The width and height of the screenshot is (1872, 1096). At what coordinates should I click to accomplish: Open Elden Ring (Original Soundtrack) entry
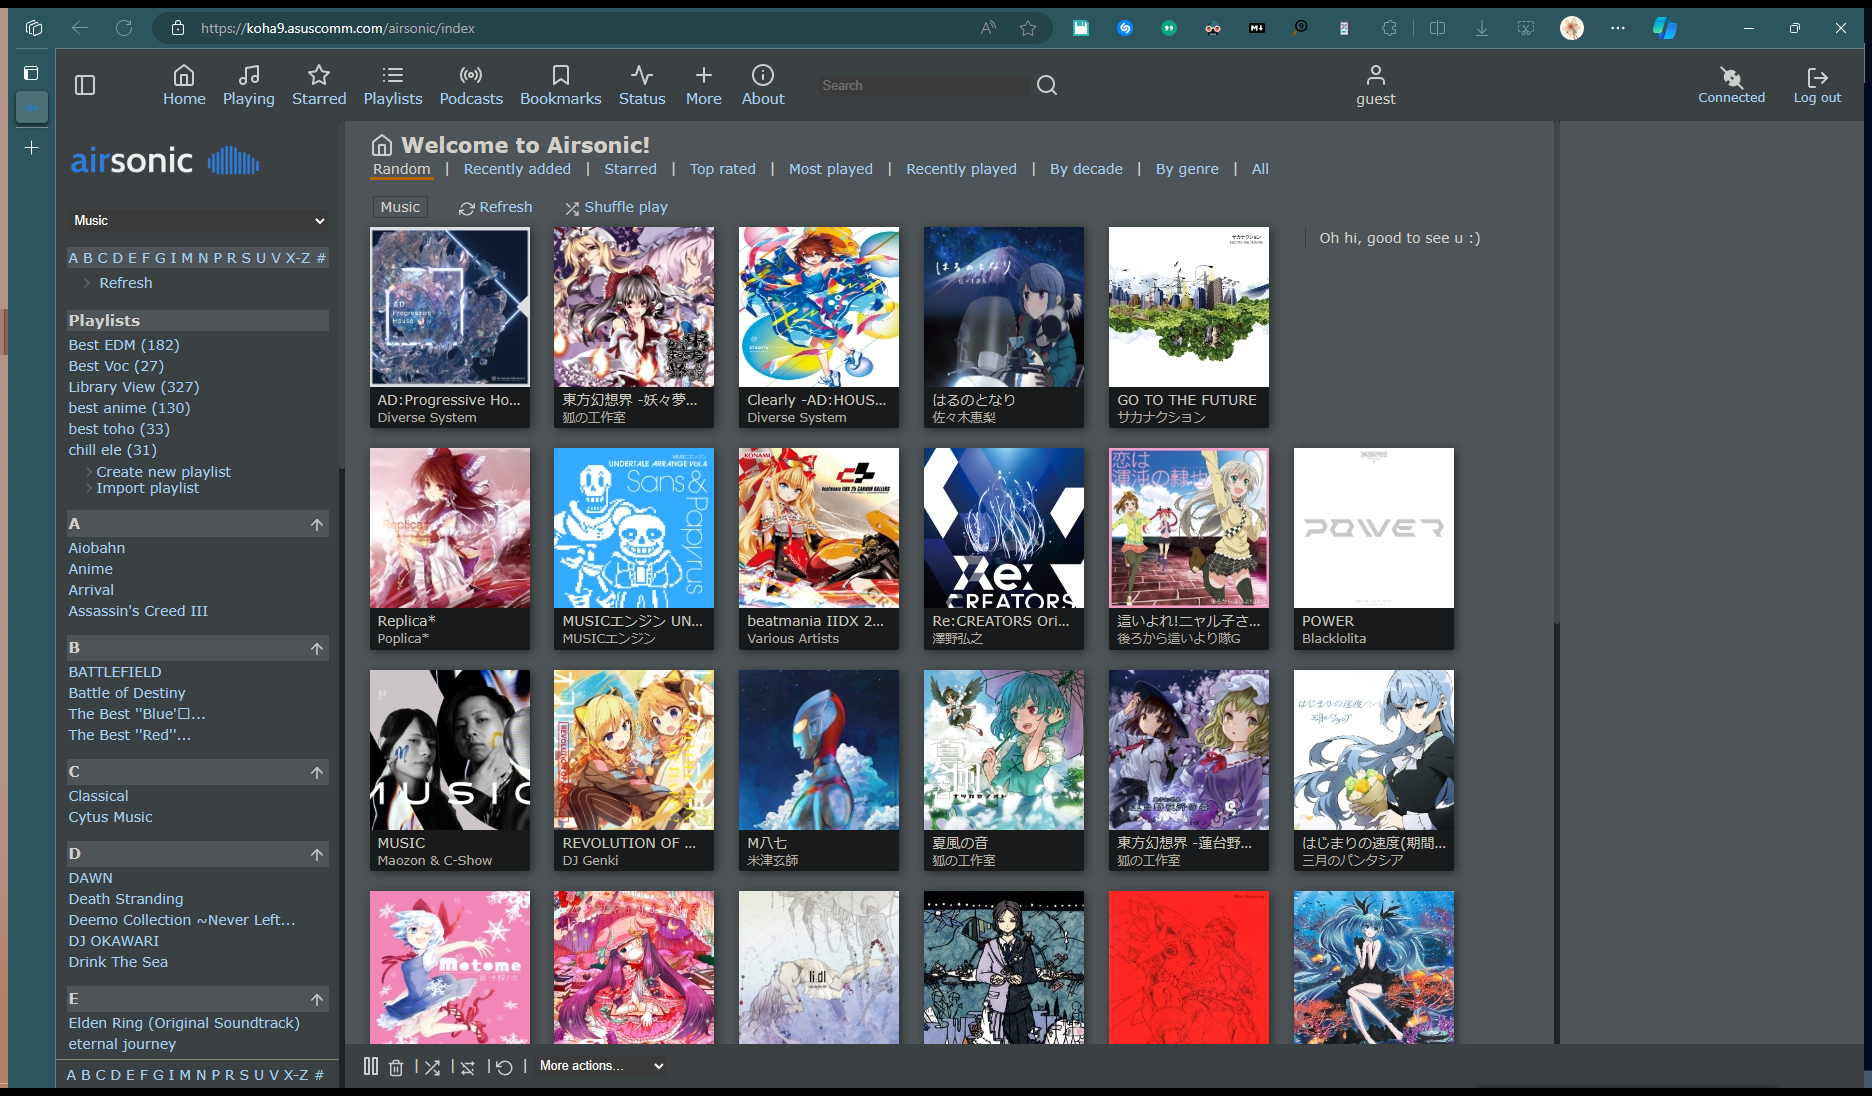pos(184,1023)
